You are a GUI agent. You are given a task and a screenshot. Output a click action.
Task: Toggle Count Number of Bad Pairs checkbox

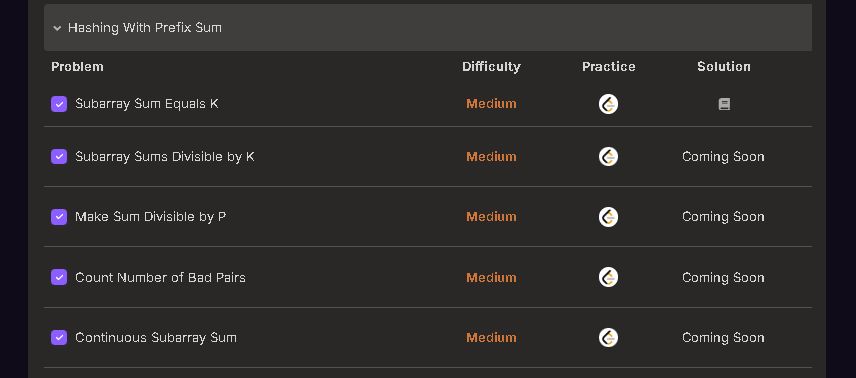pos(59,277)
